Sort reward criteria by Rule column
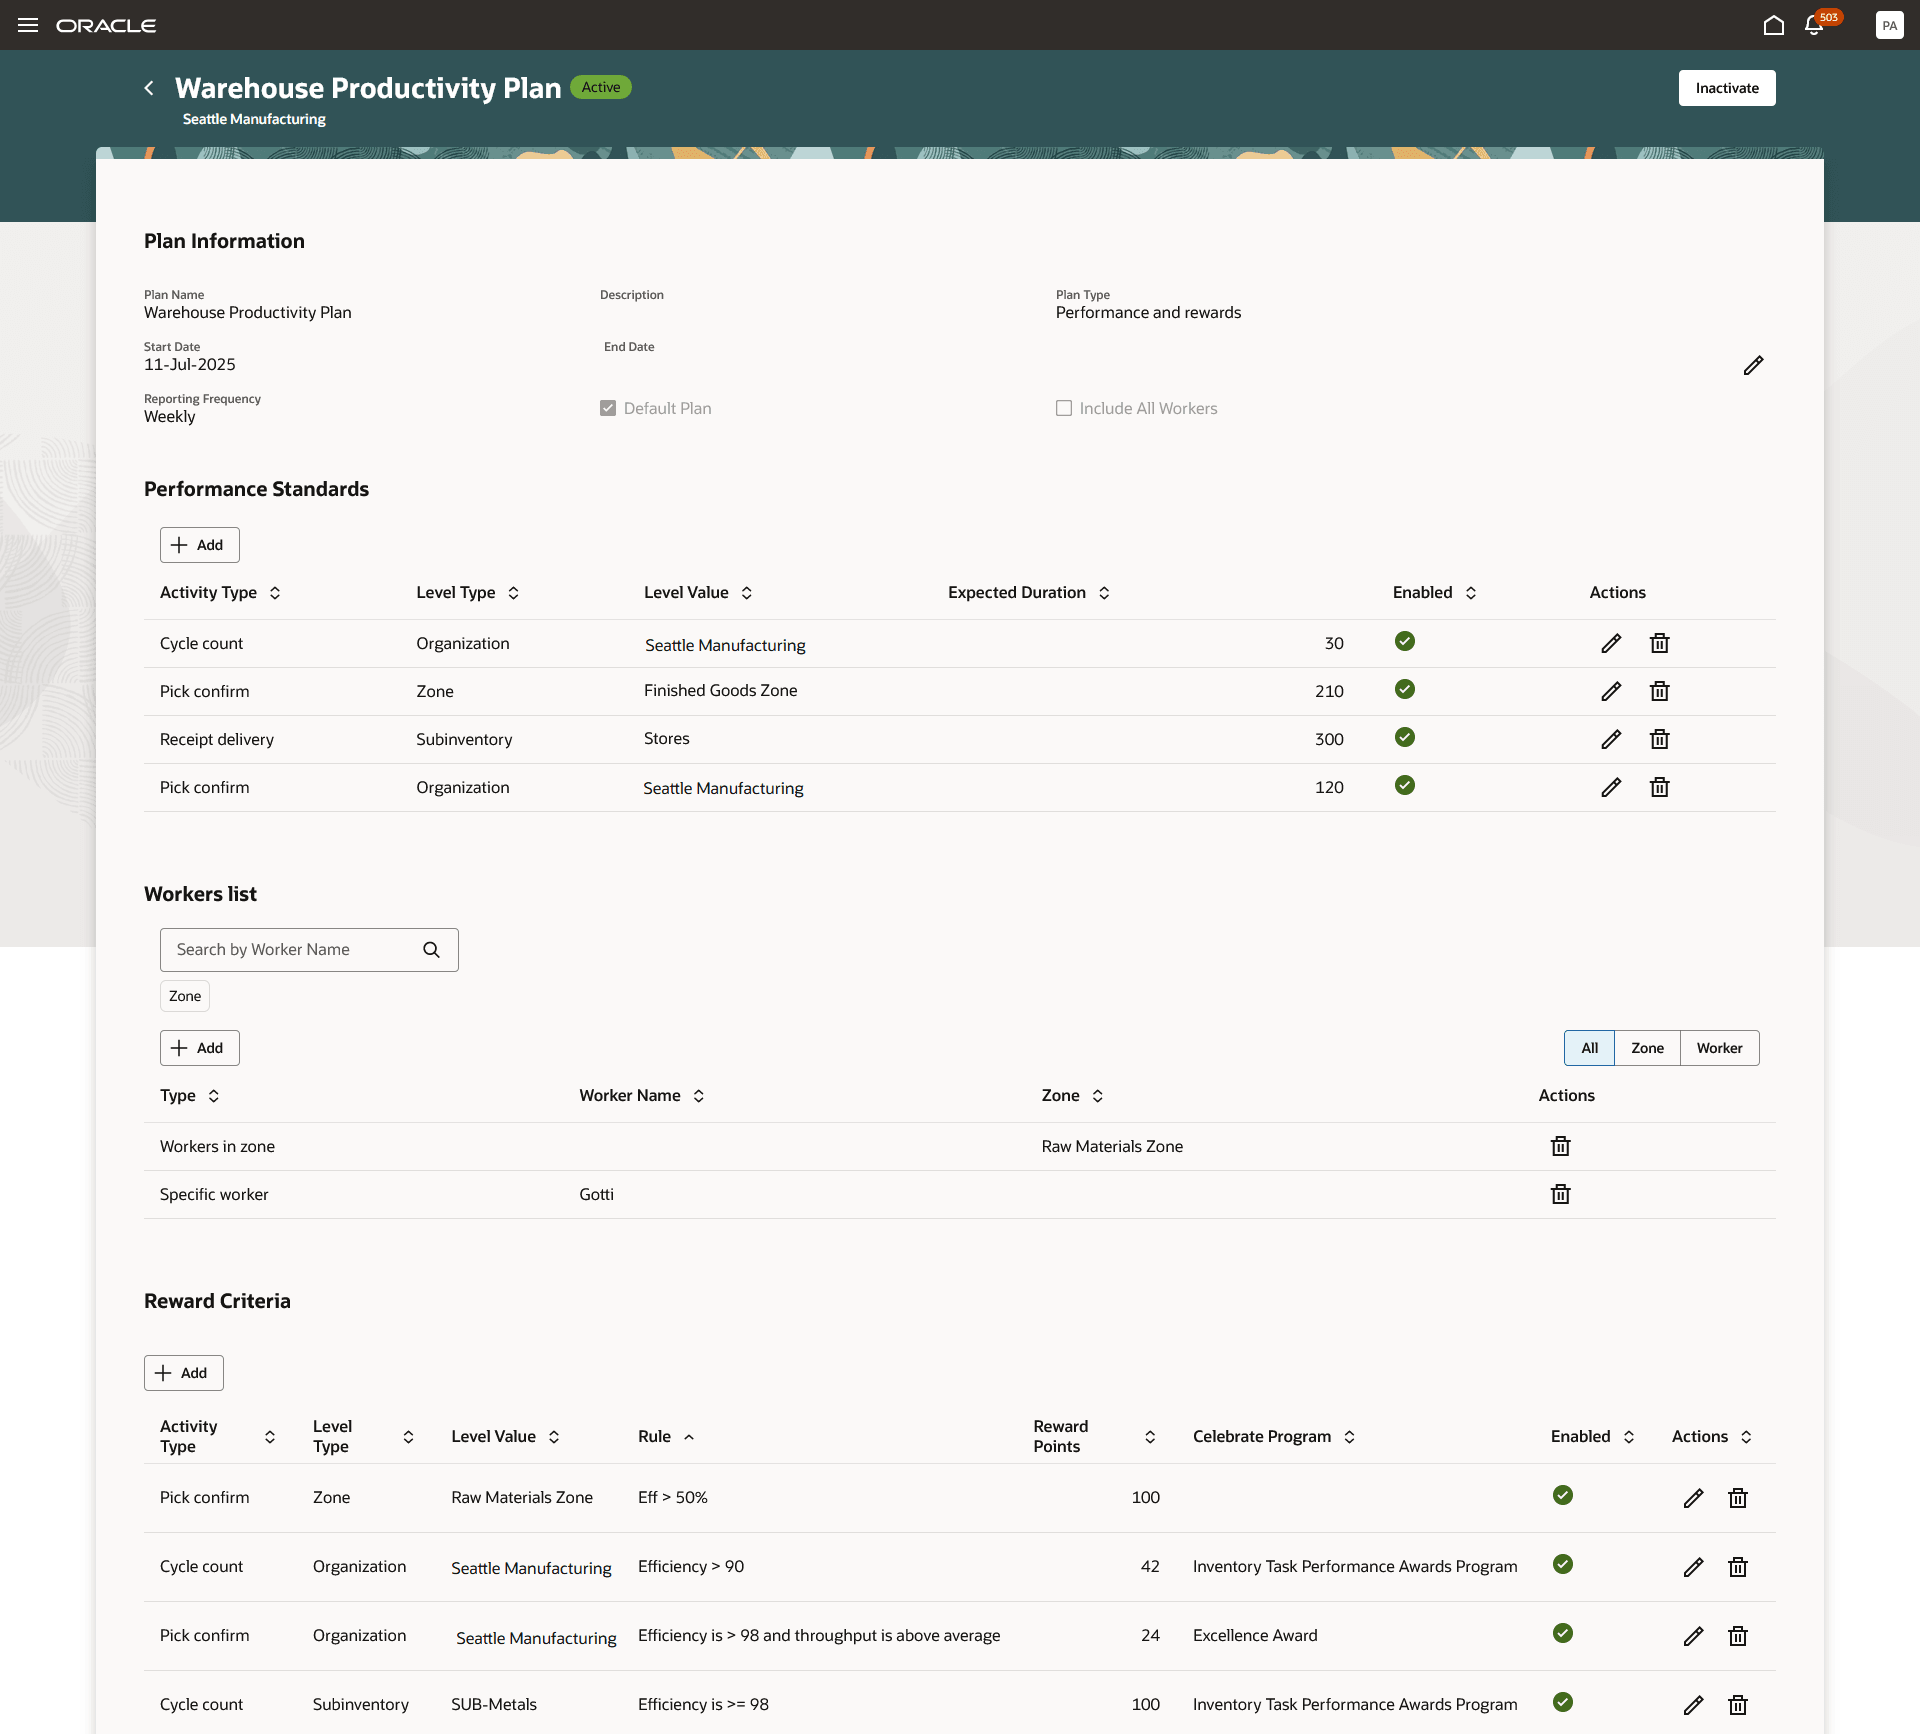Viewport: 1920px width, 1734px height. click(689, 1437)
